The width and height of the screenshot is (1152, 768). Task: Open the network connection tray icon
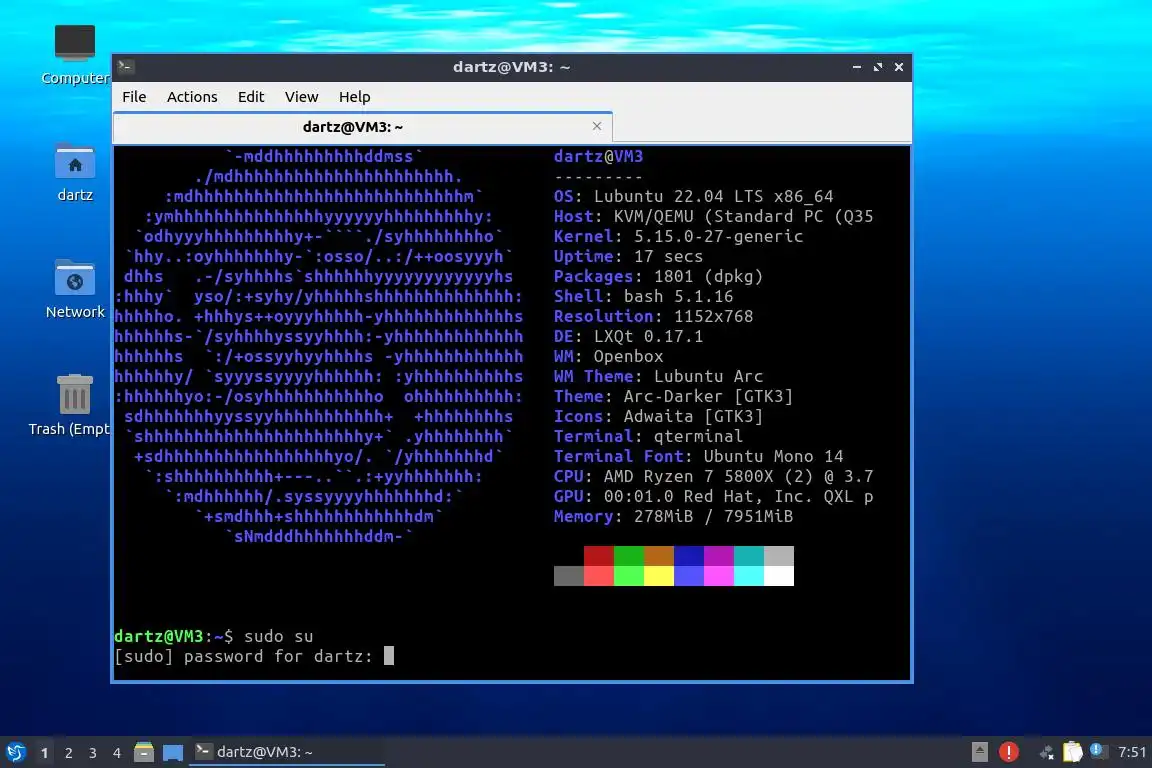click(x=1046, y=752)
